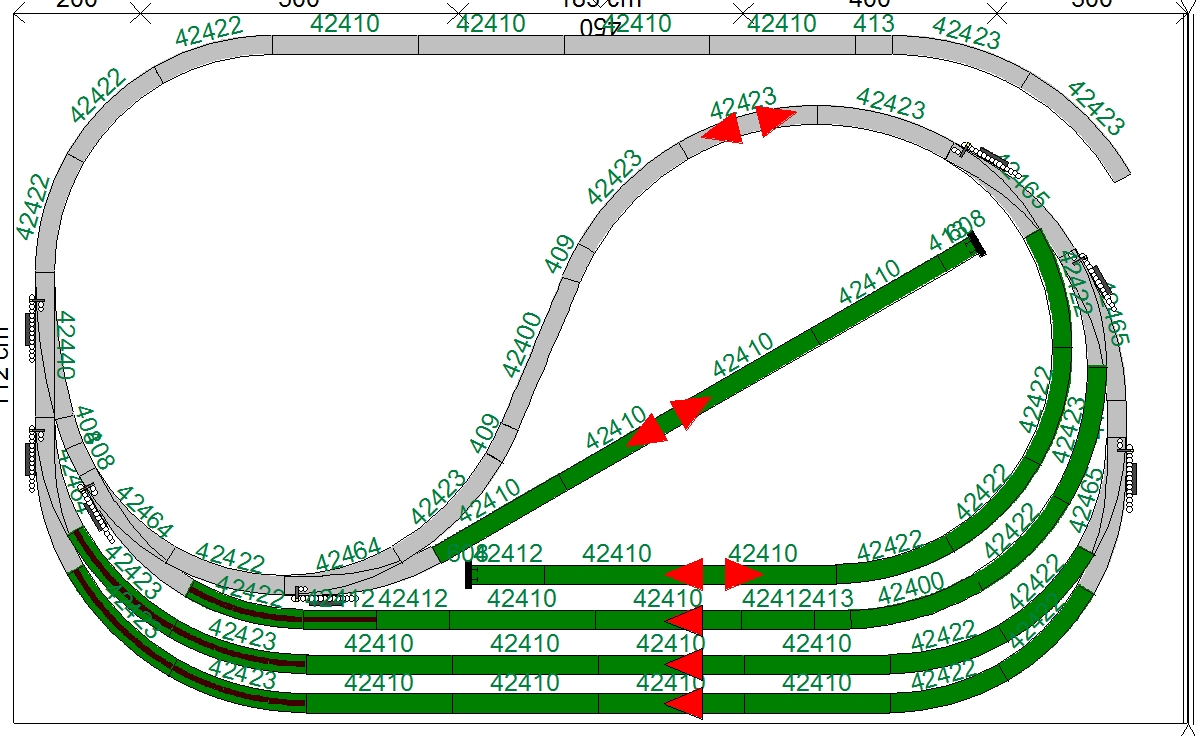Click the red arrow pair on the diagonal green siding

669,421
